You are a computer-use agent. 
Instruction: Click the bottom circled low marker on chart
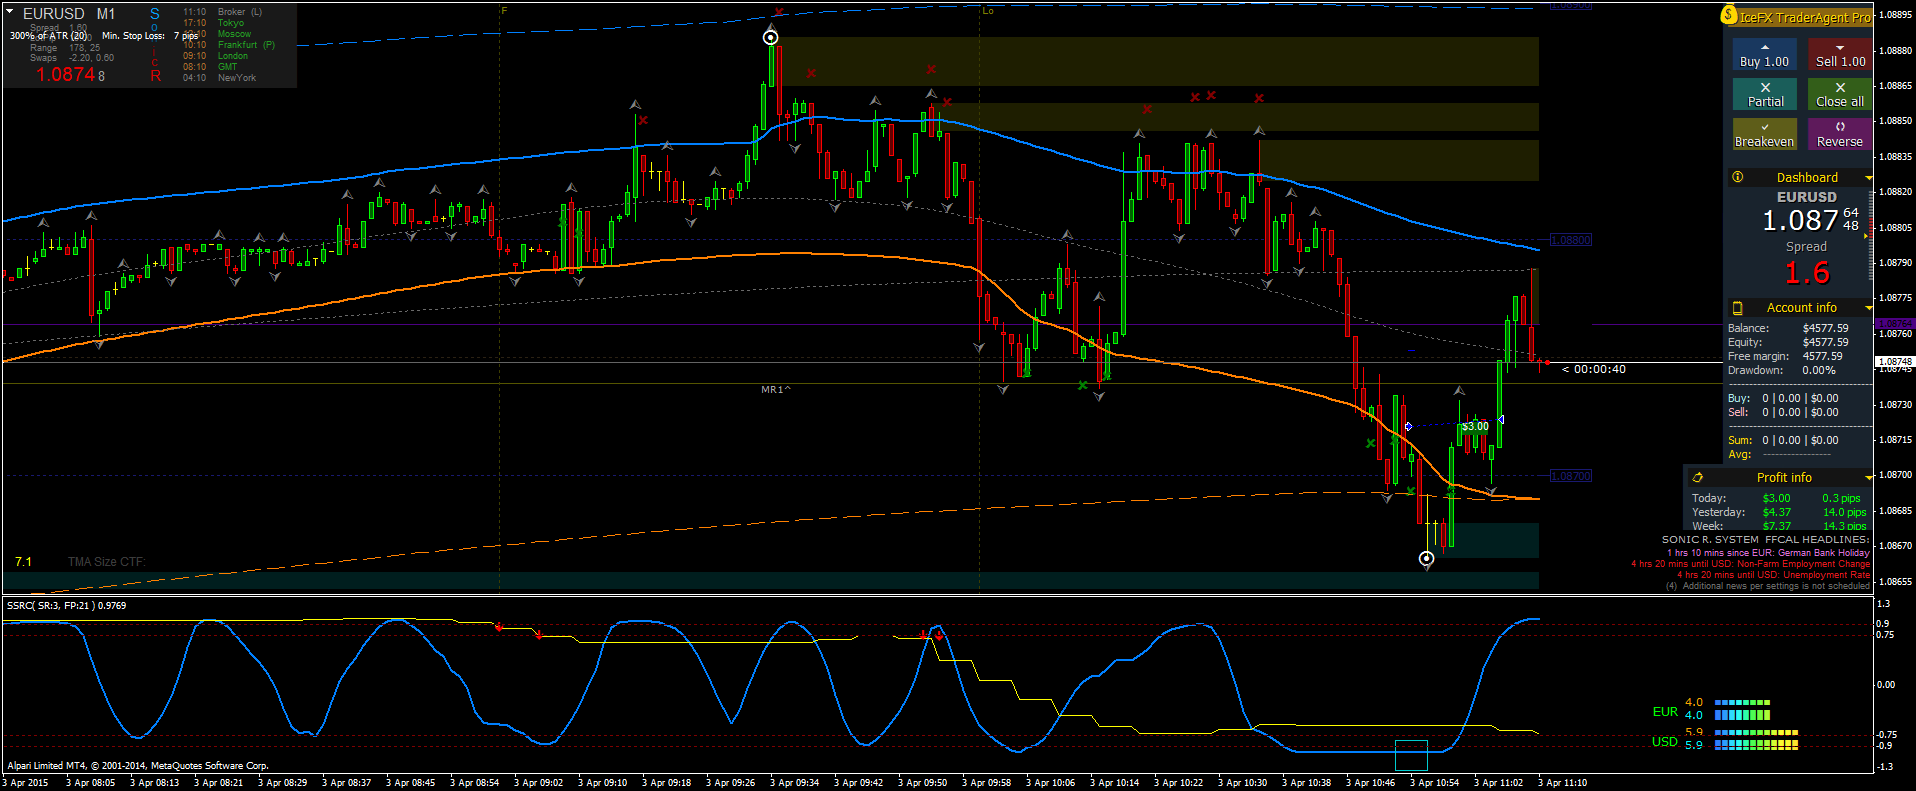[x=1427, y=558]
